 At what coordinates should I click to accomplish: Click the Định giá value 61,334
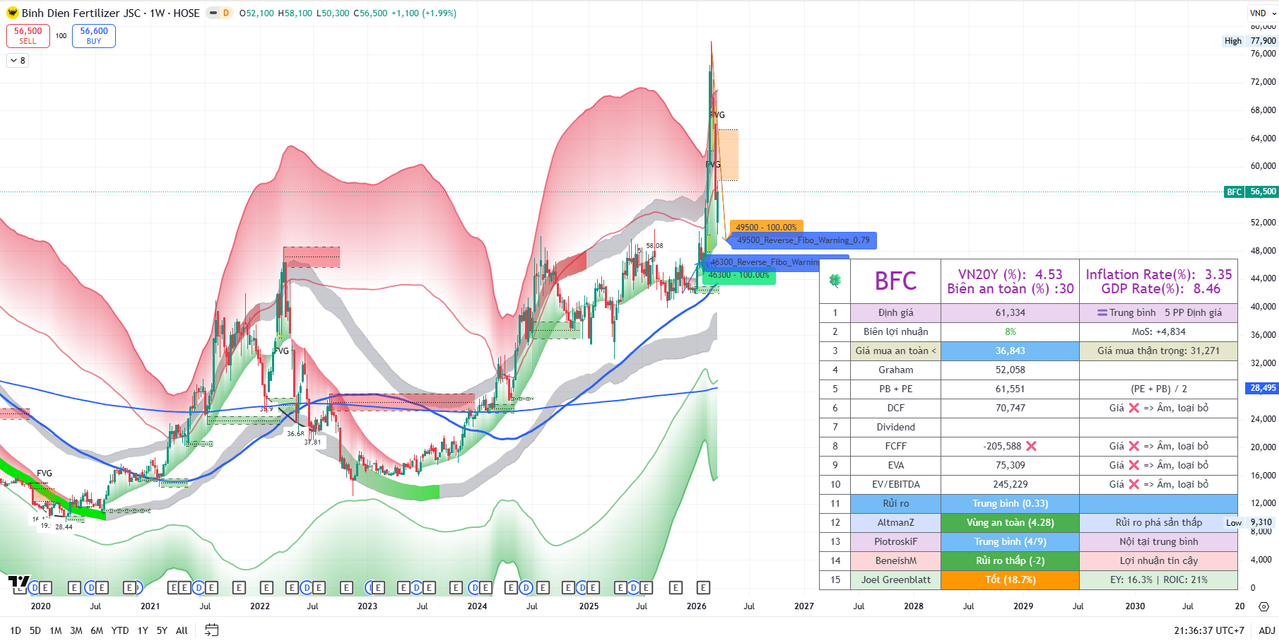tap(1010, 313)
